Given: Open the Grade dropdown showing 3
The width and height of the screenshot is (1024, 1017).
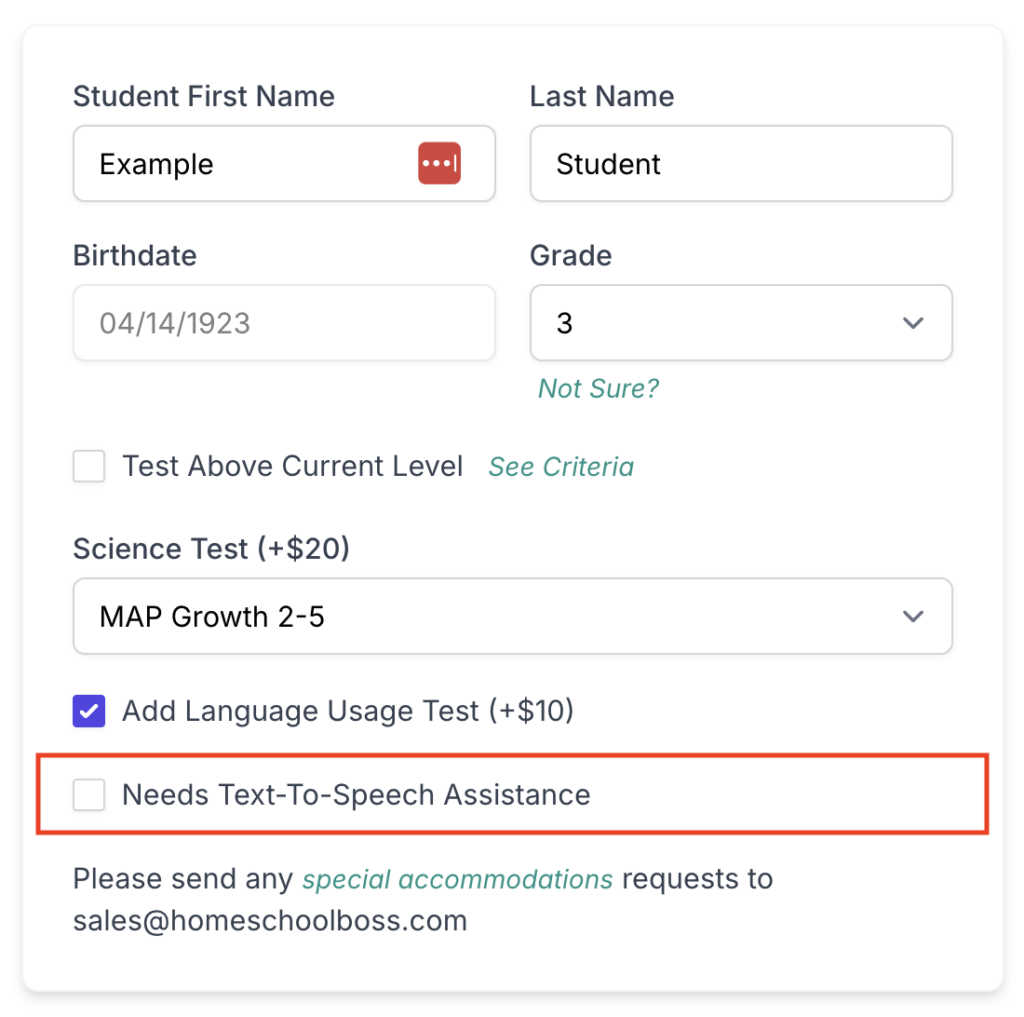Looking at the screenshot, I should [x=740, y=323].
